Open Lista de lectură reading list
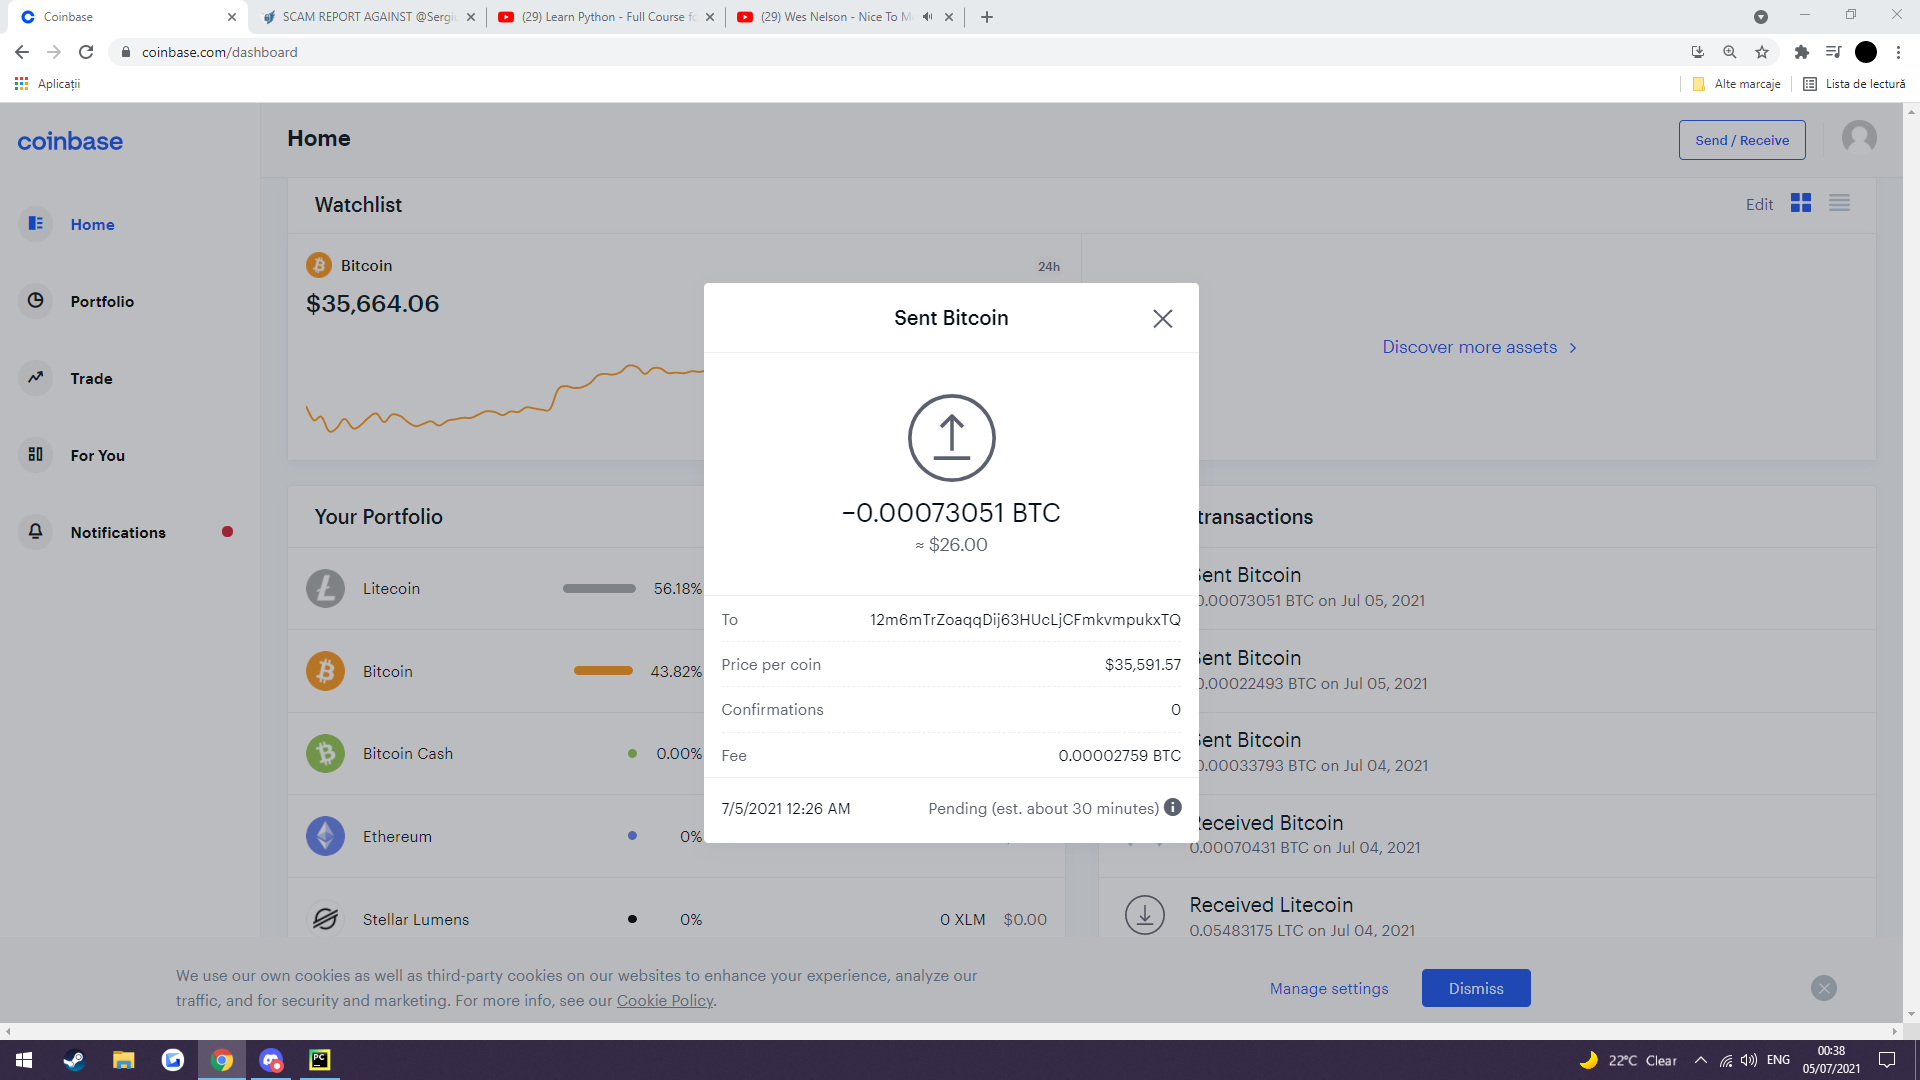 1854,84
